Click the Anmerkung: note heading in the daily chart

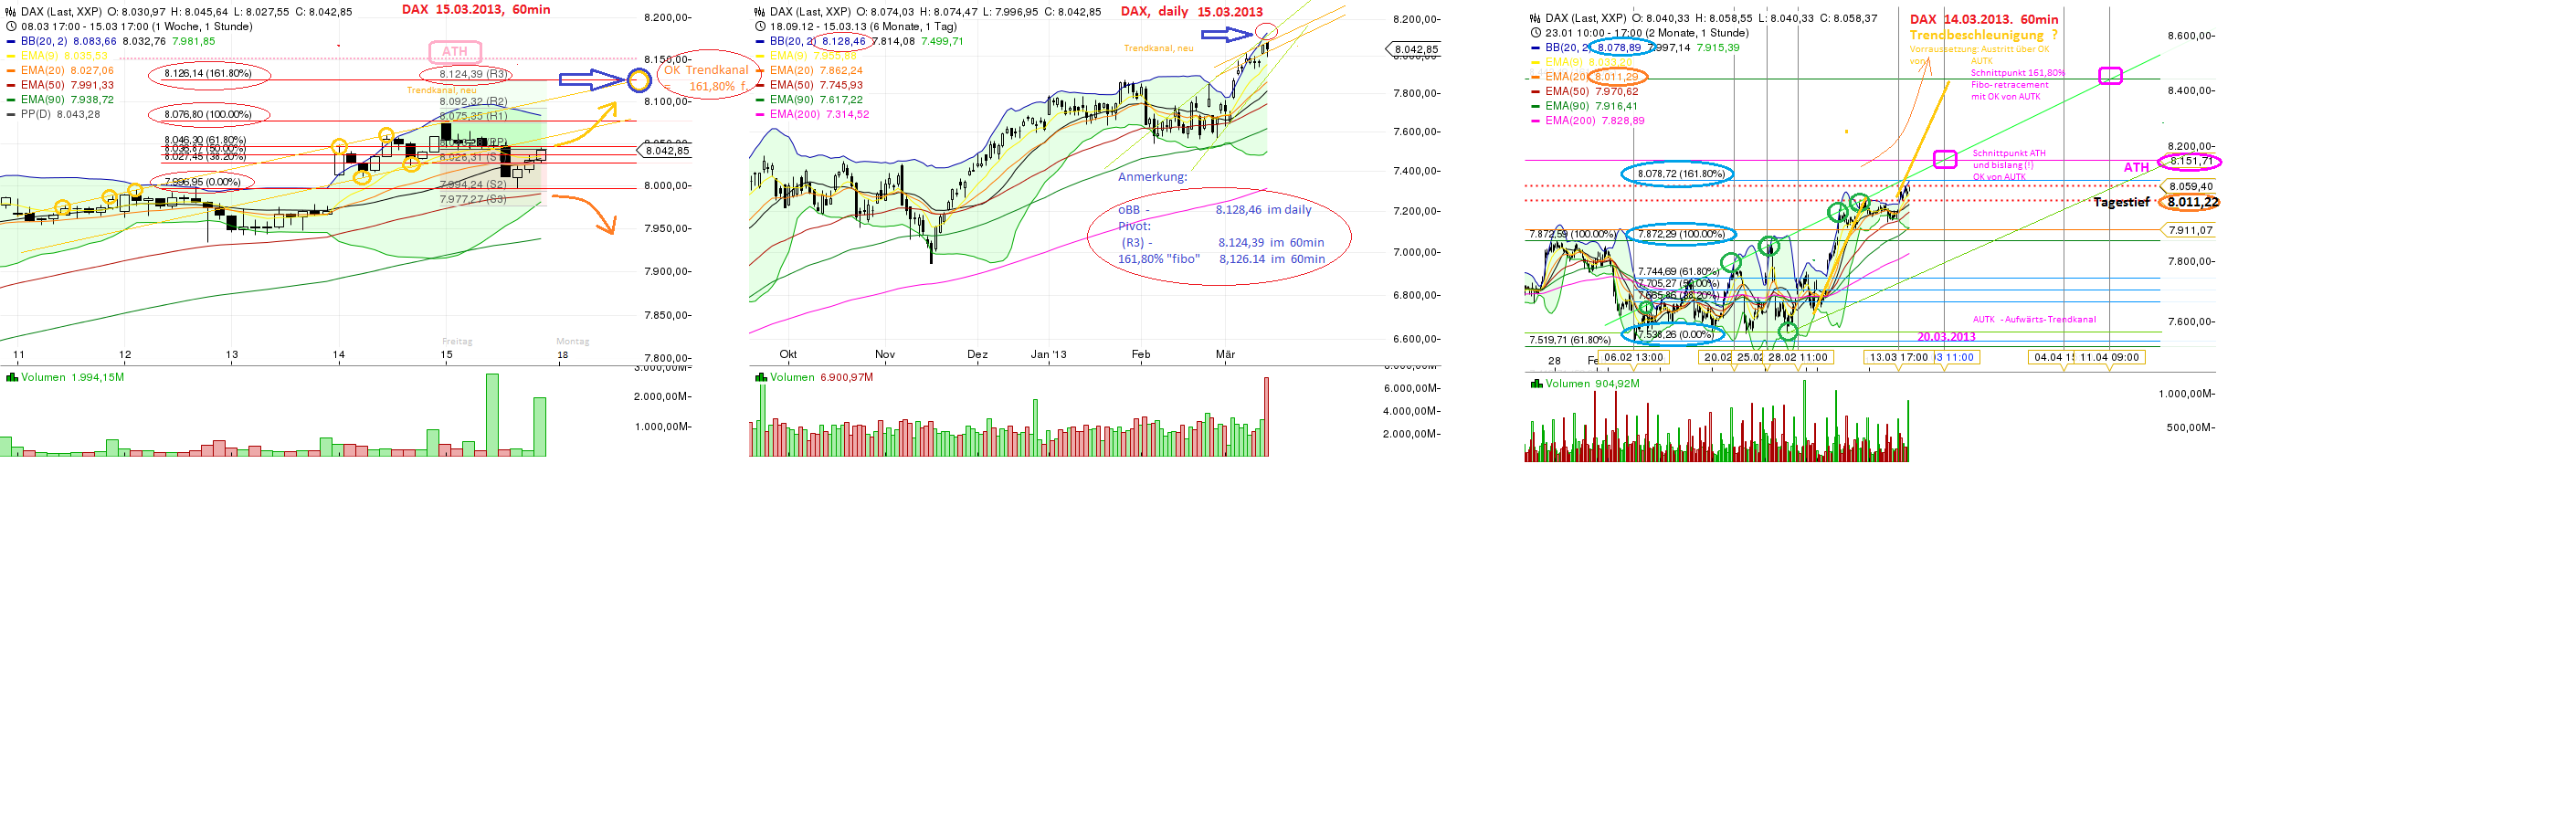point(1152,177)
